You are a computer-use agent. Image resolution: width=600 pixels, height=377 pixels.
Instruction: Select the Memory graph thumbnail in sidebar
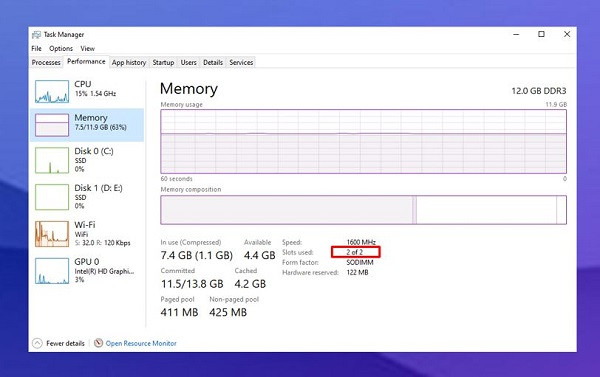tap(52, 125)
